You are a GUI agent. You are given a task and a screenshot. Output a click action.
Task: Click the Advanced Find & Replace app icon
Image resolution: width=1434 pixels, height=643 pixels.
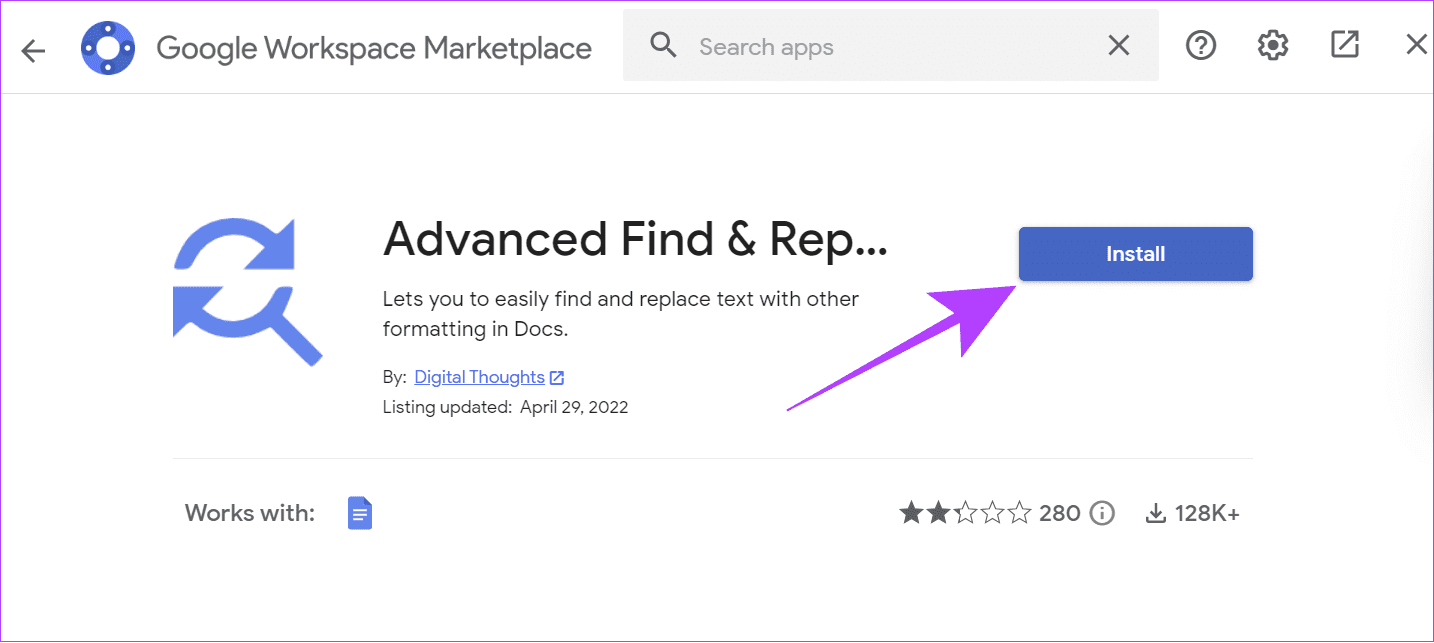[x=247, y=289]
